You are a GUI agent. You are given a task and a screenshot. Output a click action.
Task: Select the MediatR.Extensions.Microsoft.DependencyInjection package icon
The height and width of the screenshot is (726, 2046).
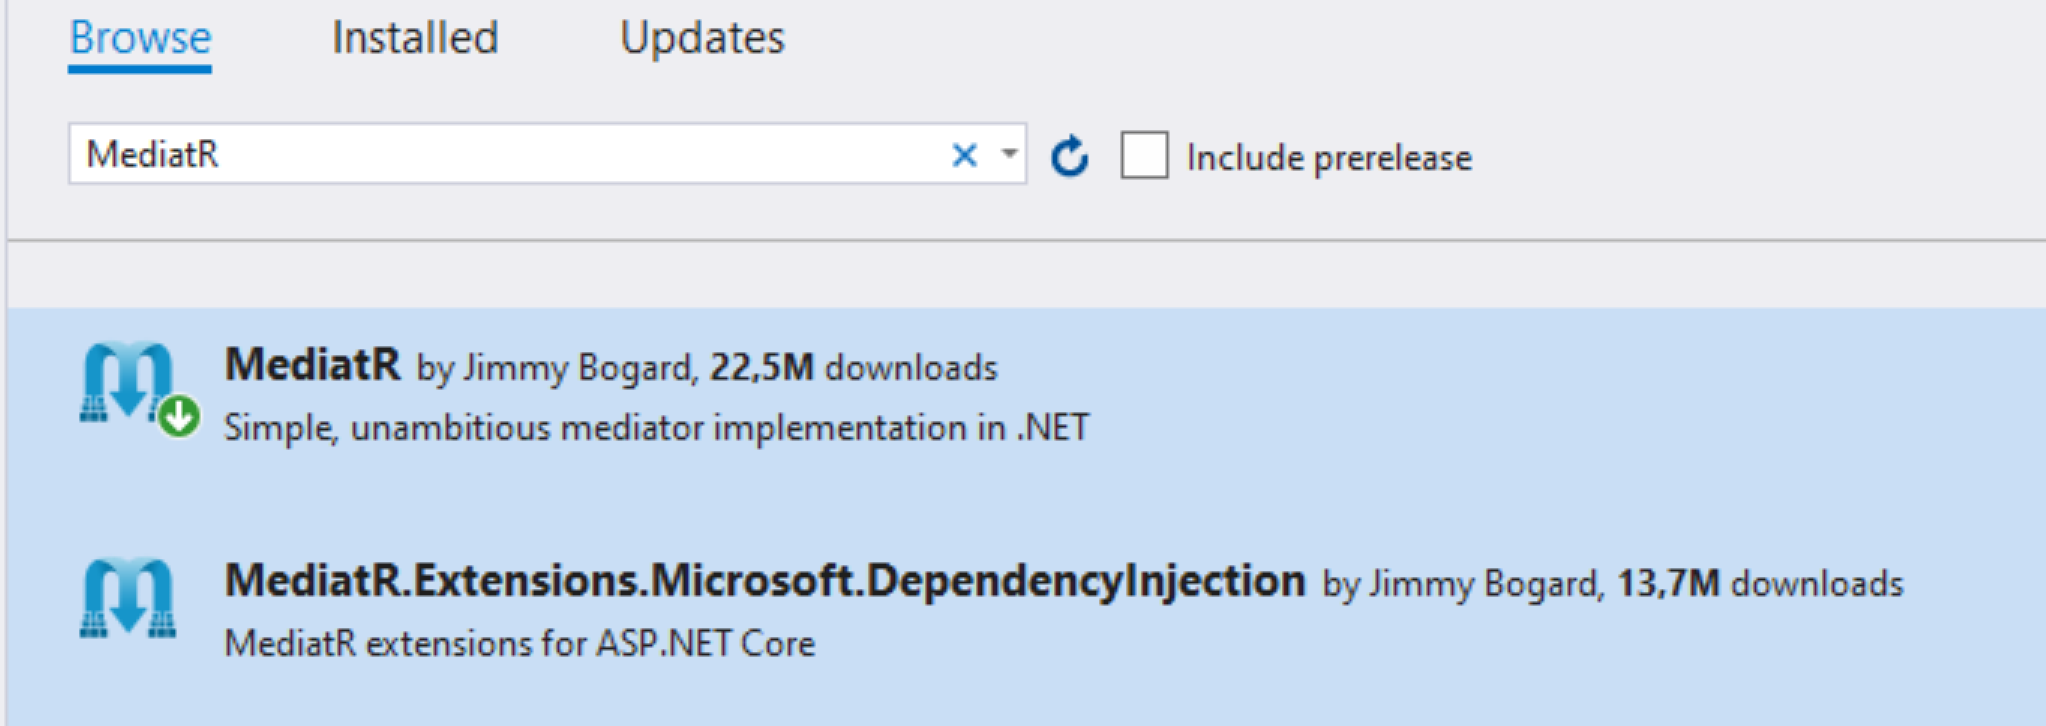click(128, 598)
